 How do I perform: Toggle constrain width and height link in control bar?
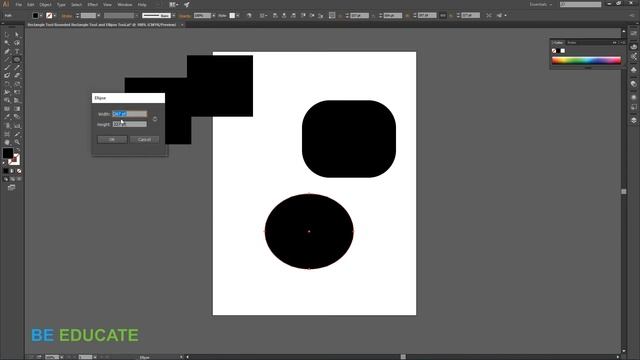[x=443, y=16]
